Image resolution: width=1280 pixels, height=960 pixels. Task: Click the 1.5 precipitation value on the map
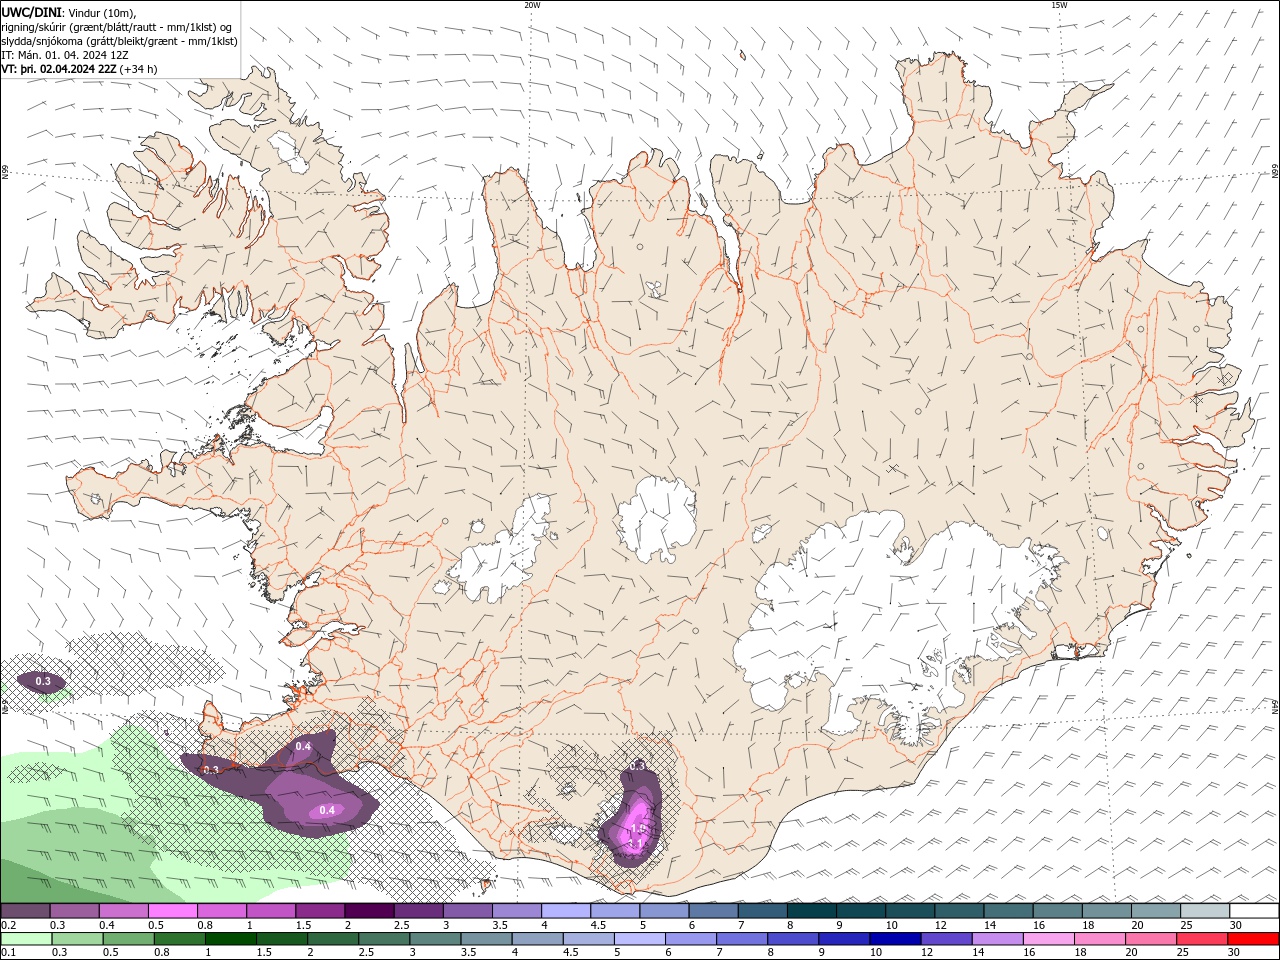click(638, 829)
